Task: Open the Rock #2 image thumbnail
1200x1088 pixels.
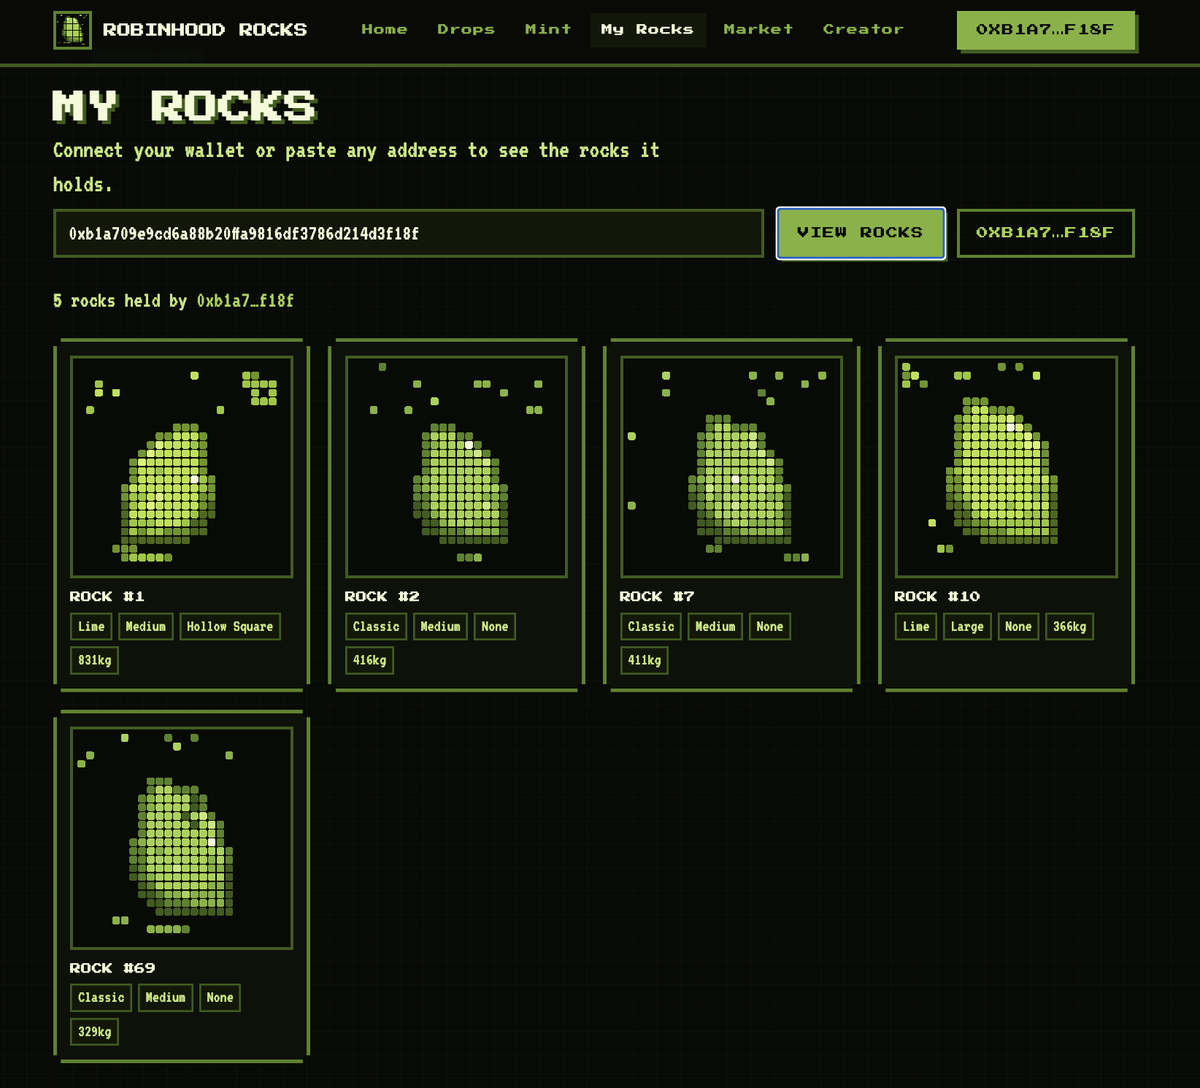Action: pos(456,467)
